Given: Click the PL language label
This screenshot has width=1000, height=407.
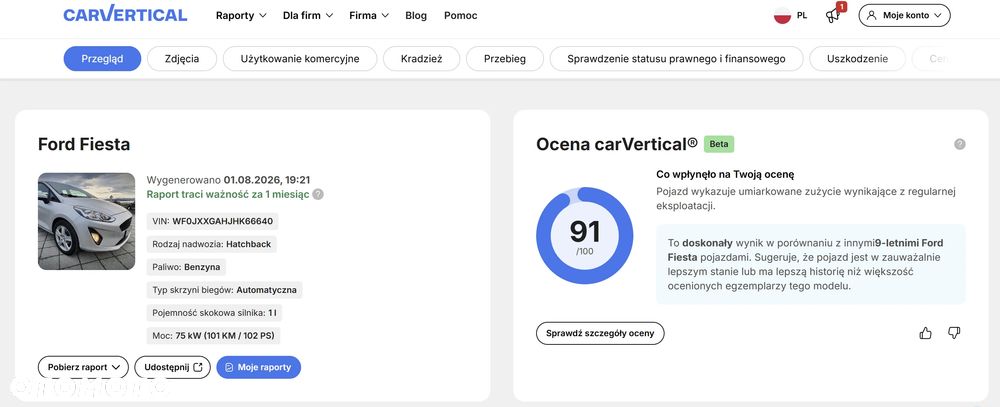Looking at the screenshot, I should pos(802,15).
